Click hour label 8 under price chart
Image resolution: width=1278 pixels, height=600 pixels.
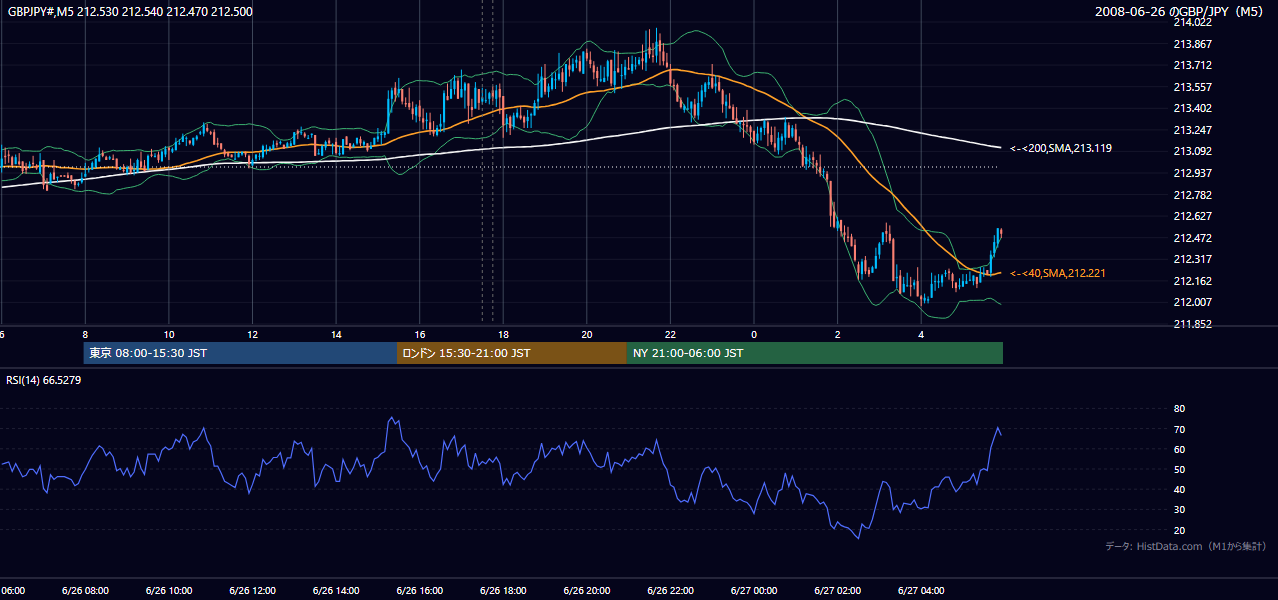pos(85,334)
